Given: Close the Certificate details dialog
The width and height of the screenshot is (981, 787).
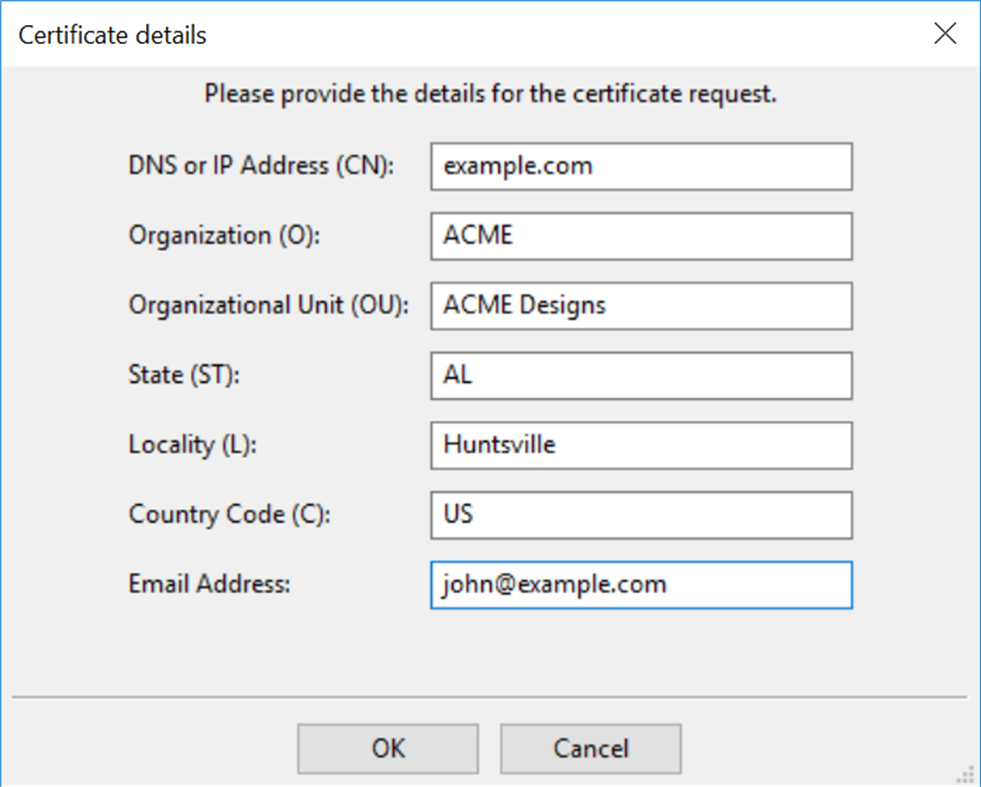Looking at the screenshot, I should click(944, 33).
